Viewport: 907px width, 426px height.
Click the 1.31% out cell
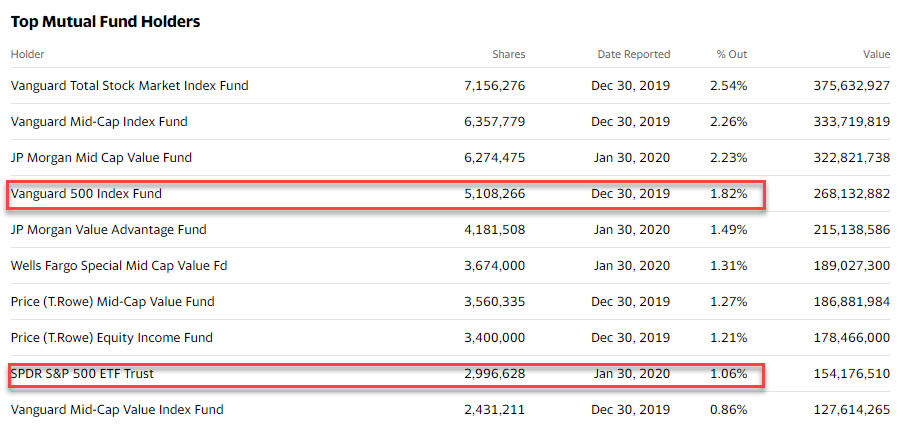point(728,266)
